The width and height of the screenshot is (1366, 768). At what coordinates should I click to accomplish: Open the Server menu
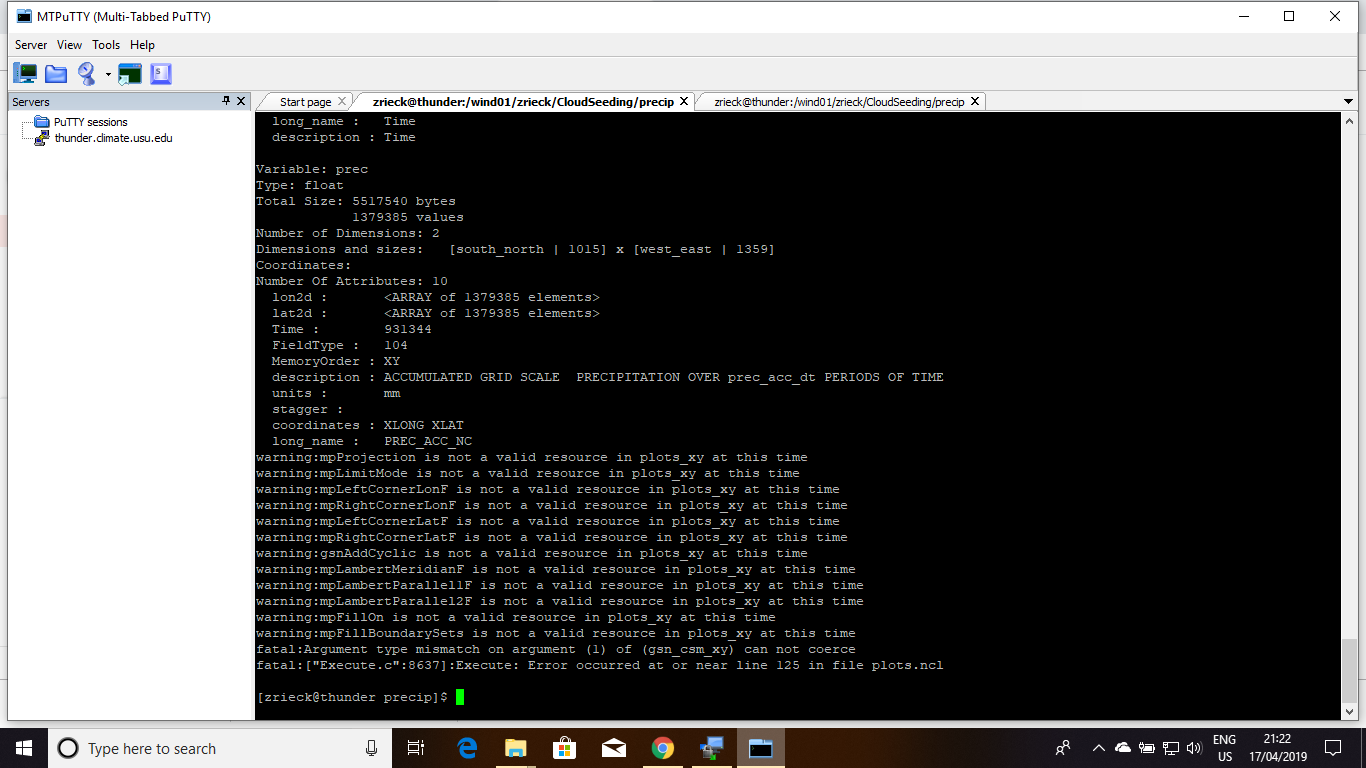[x=31, y=45]
